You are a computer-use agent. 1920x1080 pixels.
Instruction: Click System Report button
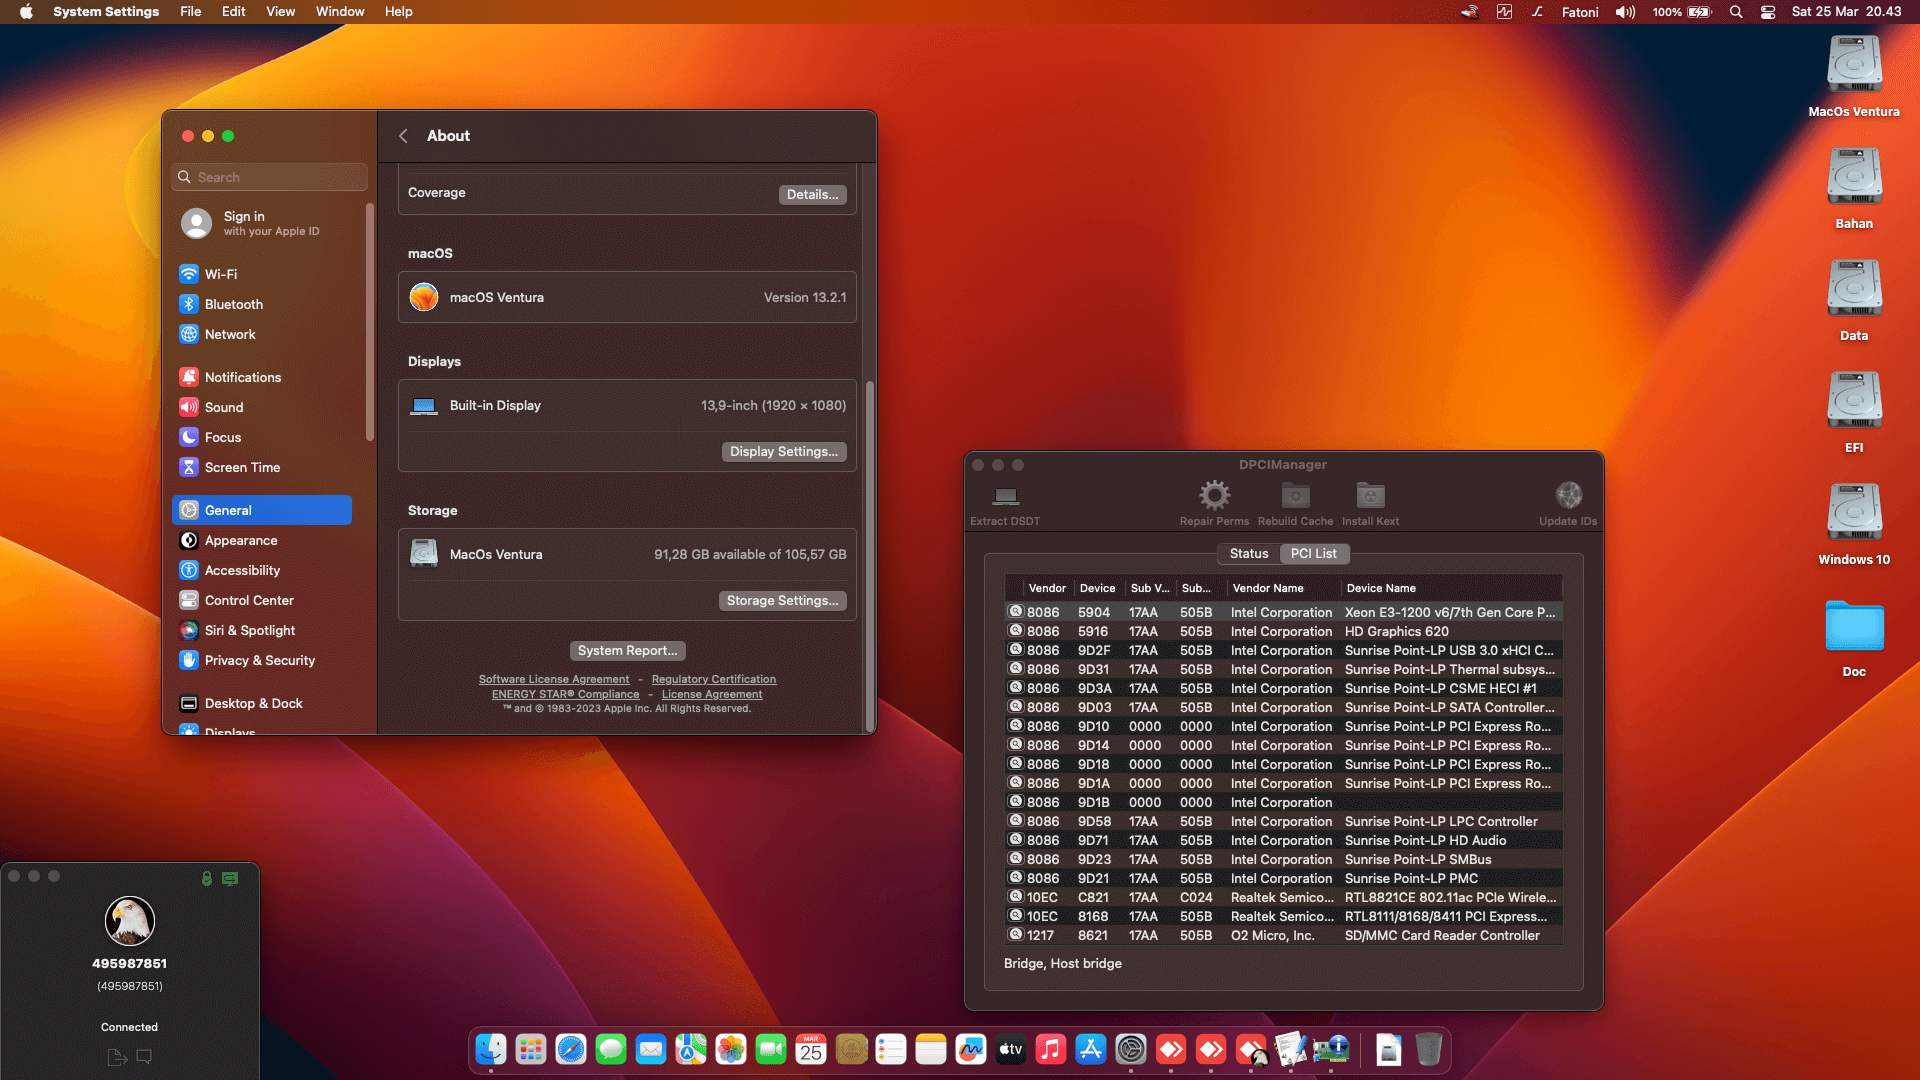628,651
